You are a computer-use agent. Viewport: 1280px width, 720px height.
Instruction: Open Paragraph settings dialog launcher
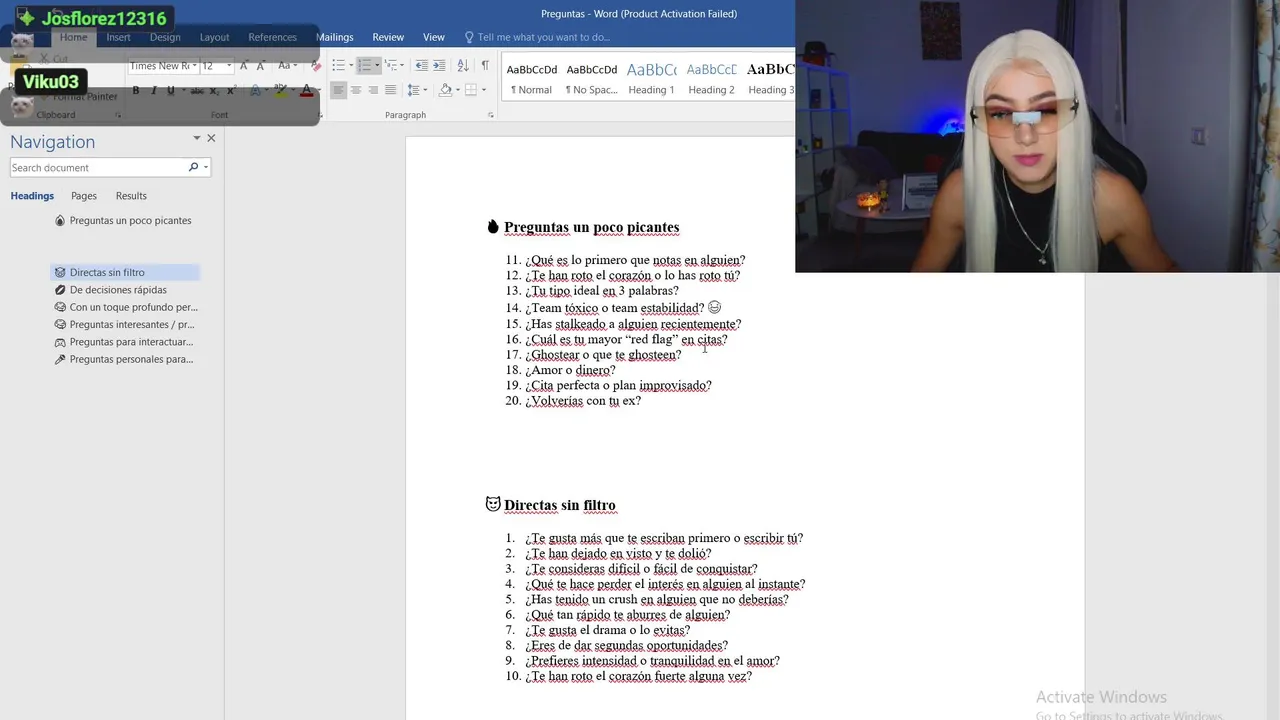click(490, 115)
